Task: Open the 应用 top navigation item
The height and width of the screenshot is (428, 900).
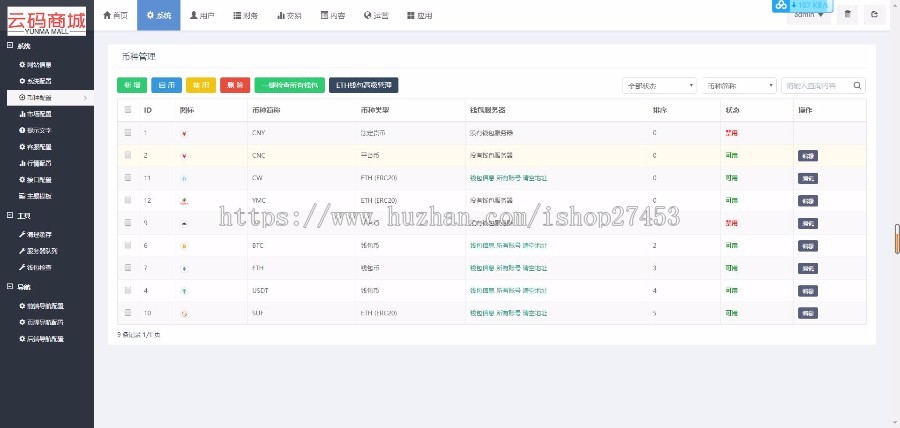Action: (x=420, y=15)
